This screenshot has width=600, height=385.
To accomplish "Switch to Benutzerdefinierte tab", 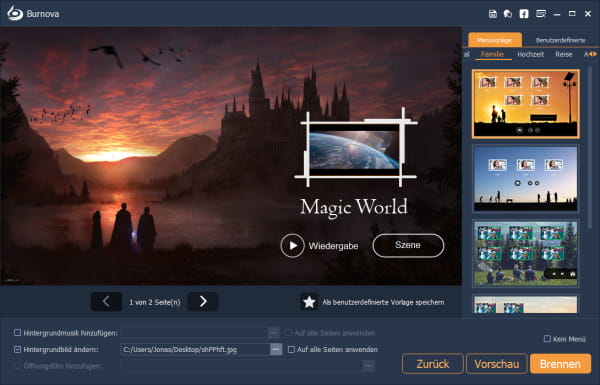I will click(x=560, y=40).
